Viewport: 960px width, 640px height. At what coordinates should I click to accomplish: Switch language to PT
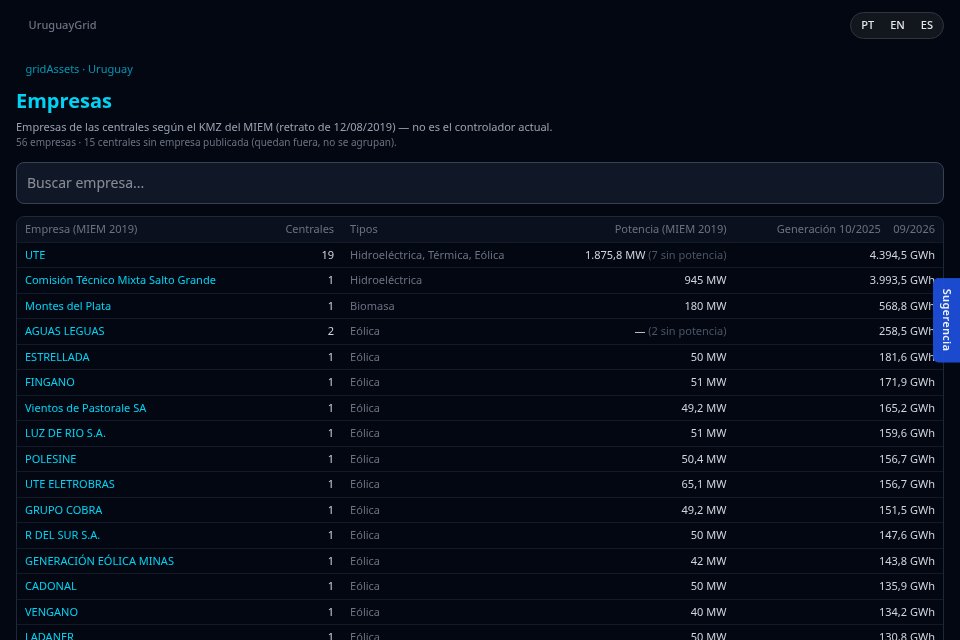(x=867, y=25)
